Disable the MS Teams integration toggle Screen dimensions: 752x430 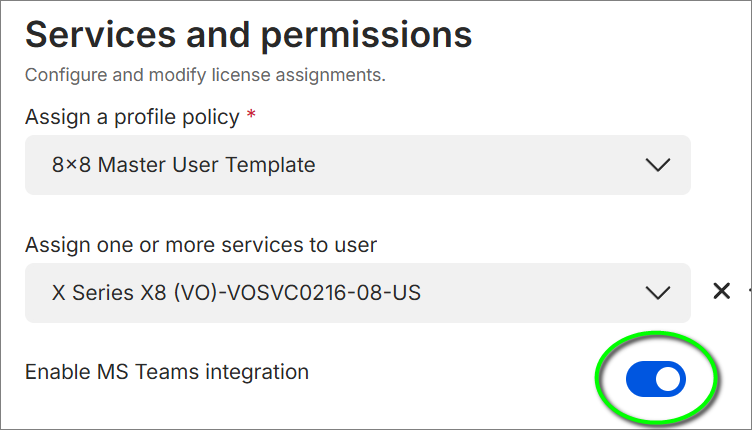tap(656, 379)
